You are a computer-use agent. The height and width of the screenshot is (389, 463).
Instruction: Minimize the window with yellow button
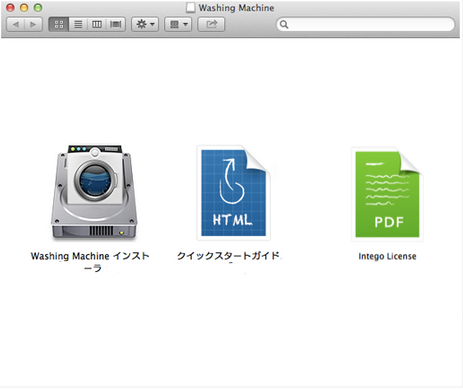point(24,7)
